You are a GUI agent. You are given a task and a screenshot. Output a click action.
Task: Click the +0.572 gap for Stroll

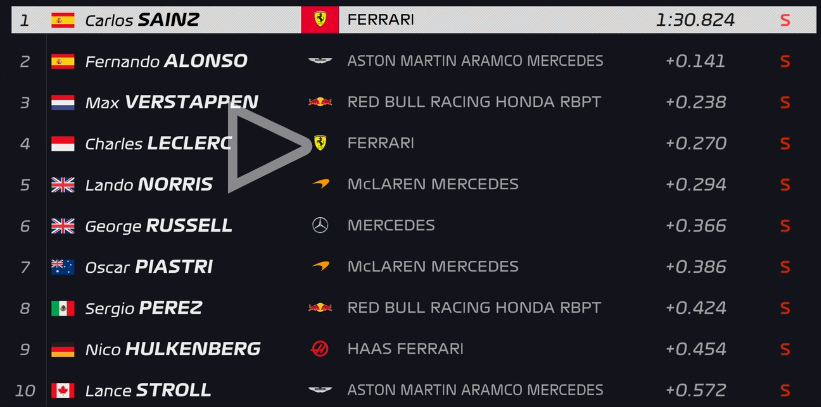(x=696, y=390)
